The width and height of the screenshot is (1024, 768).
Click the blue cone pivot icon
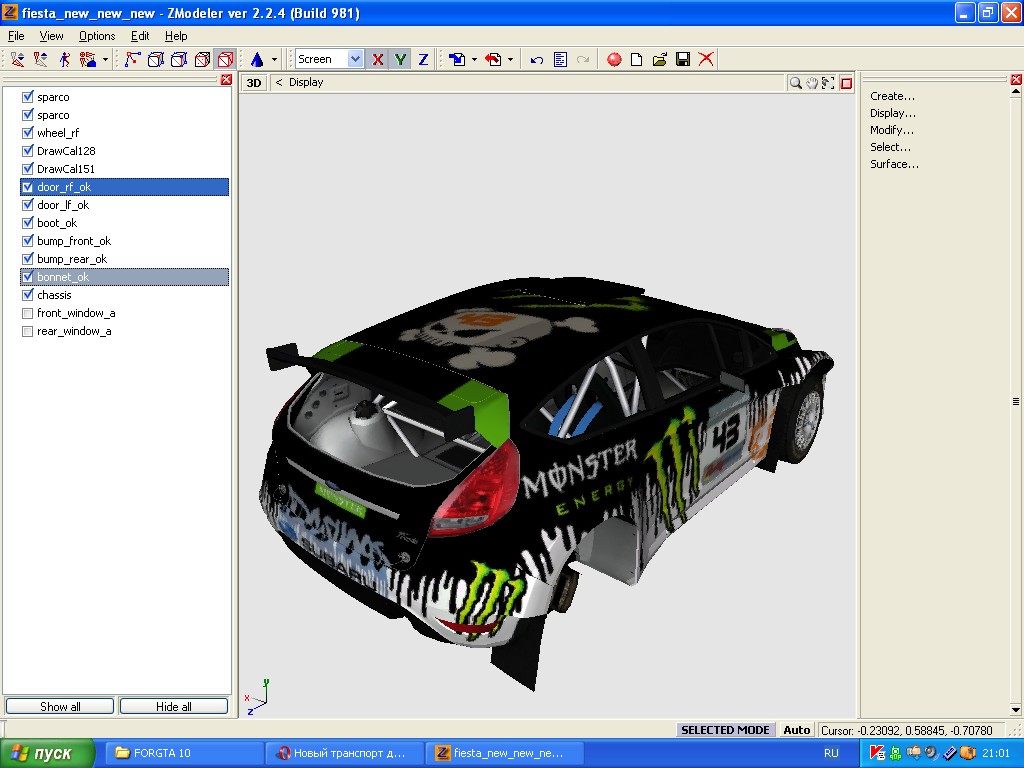[x=257, y=59]
